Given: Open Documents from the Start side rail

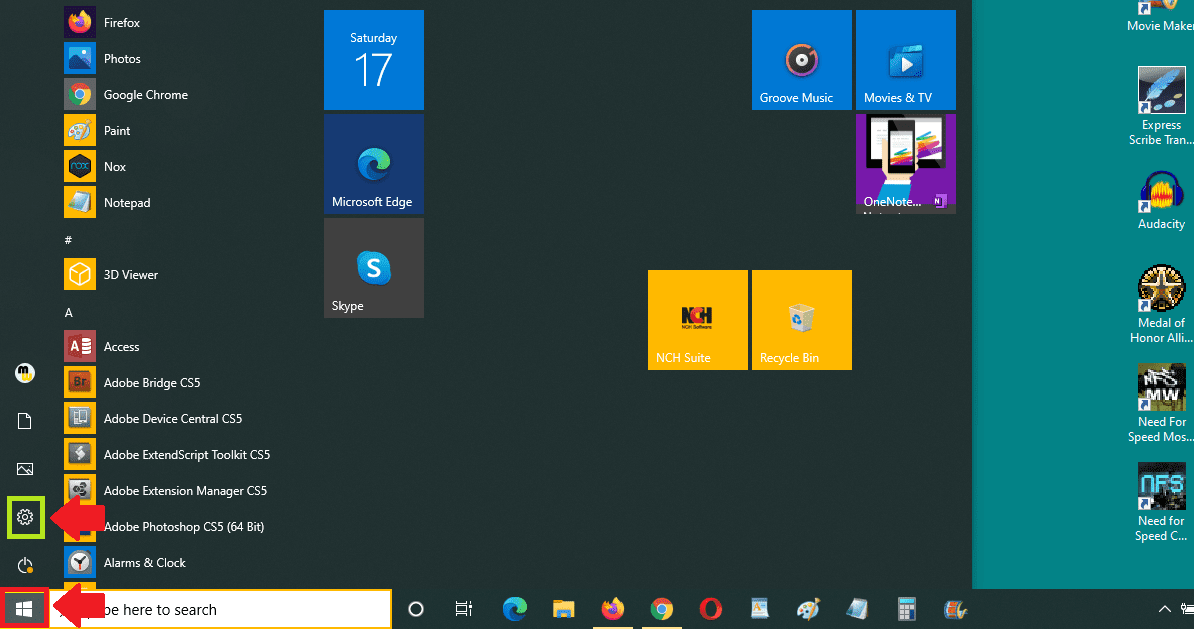Looking at the screenshot, I should tap(25, 421).
